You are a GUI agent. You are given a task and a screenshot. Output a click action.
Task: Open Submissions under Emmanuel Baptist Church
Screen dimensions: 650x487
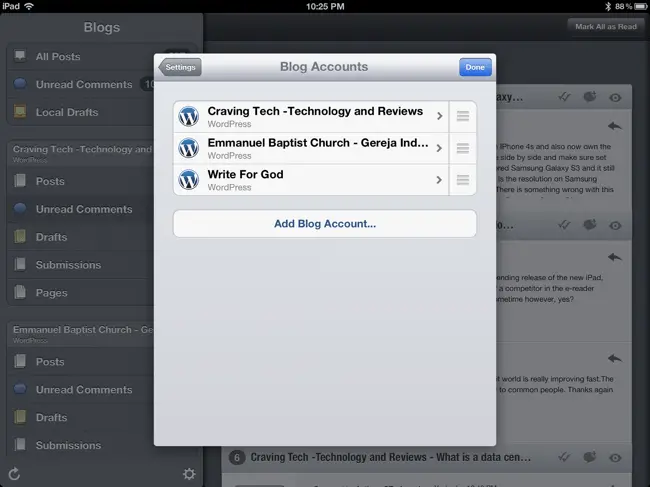81,445
